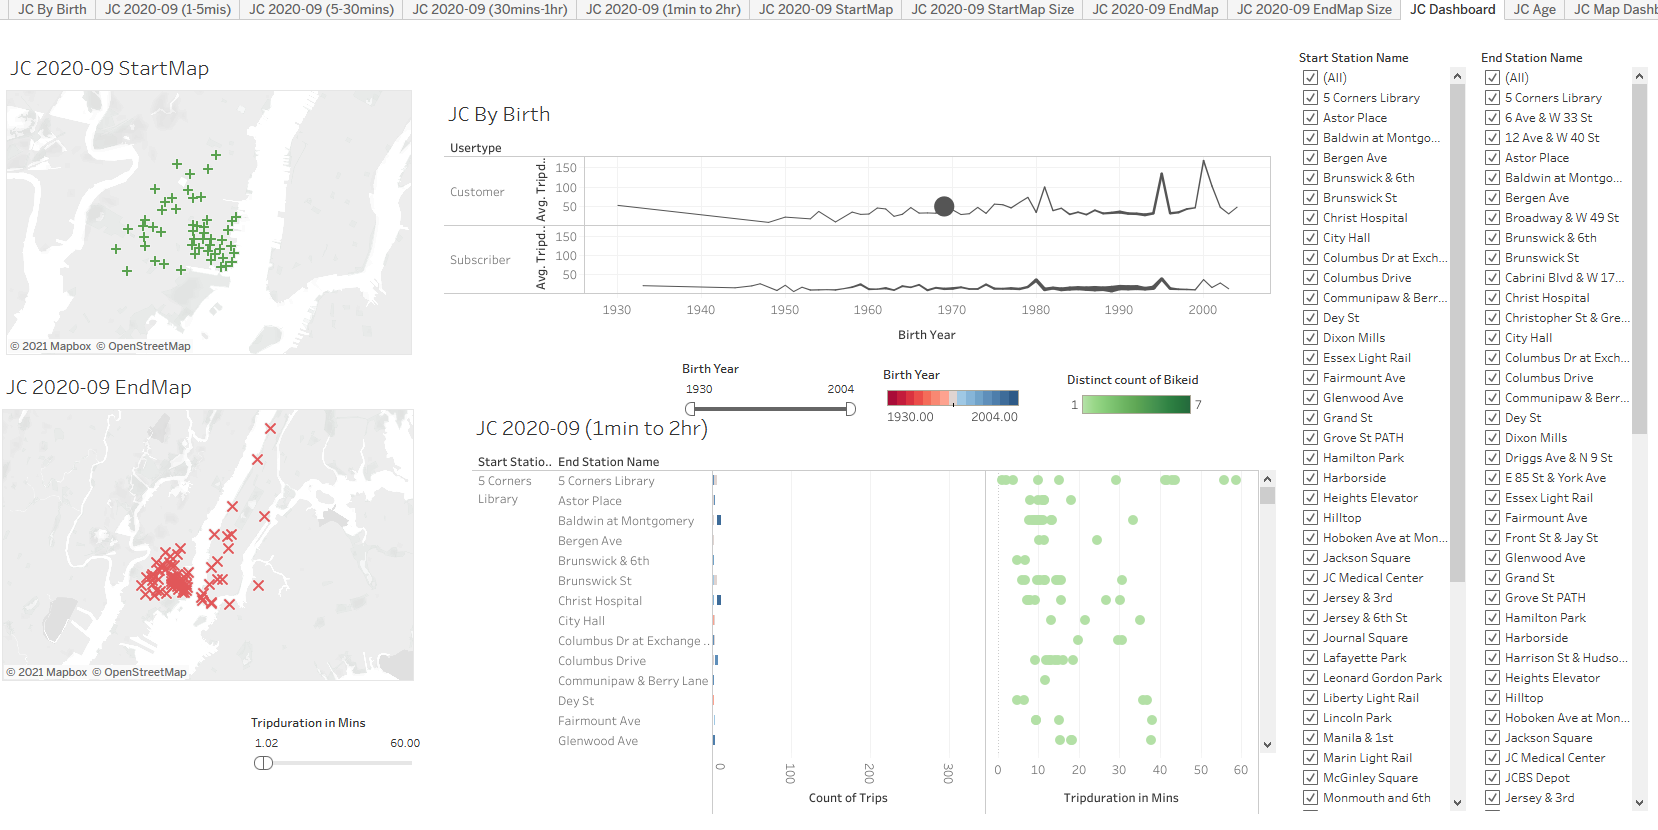Switch to the JC By Birth tab
This screenshot has height=830, width=1658.
[52, 9]
